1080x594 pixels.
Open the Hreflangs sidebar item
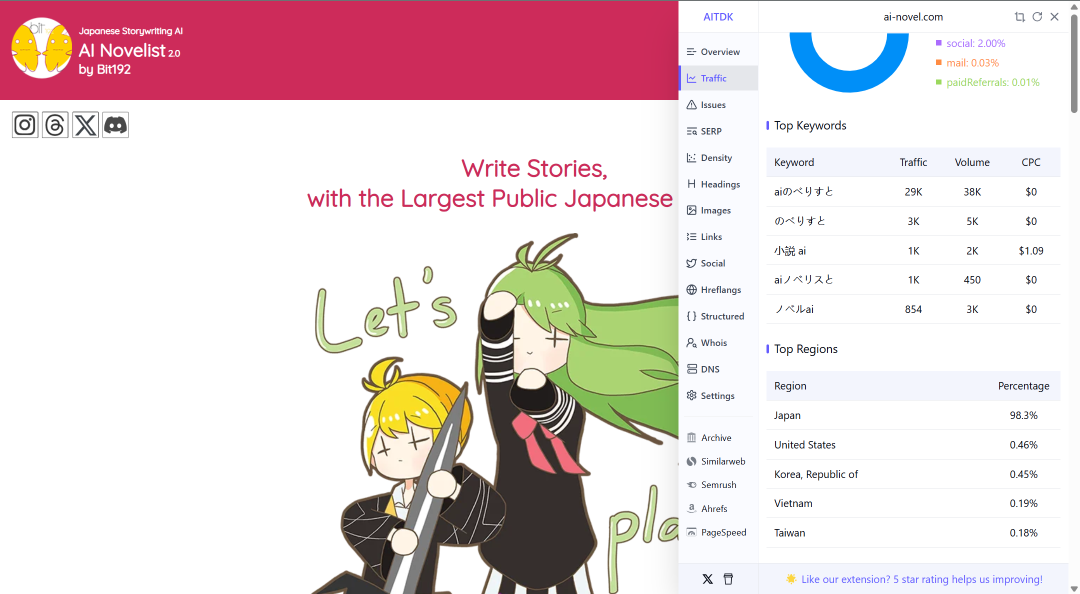tap(718, 289)
